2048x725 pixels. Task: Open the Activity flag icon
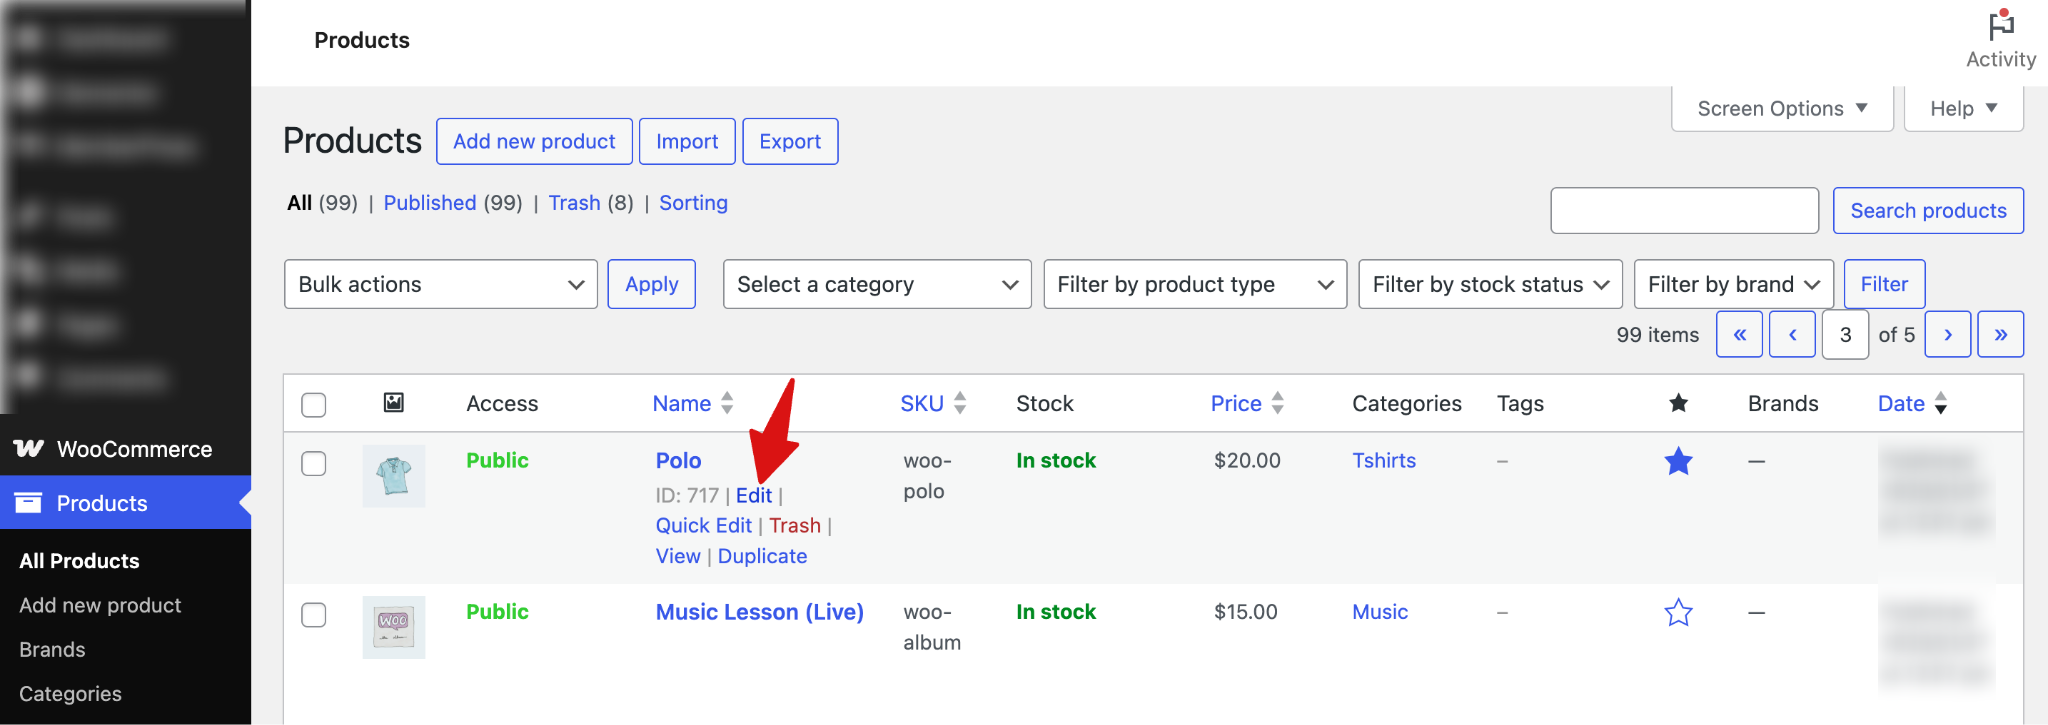[2000, 24]
